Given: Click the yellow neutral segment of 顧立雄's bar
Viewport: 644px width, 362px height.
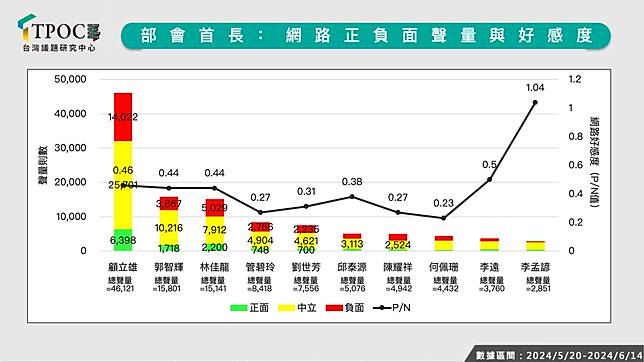Looking at the screenshot, I should [123, 185].
